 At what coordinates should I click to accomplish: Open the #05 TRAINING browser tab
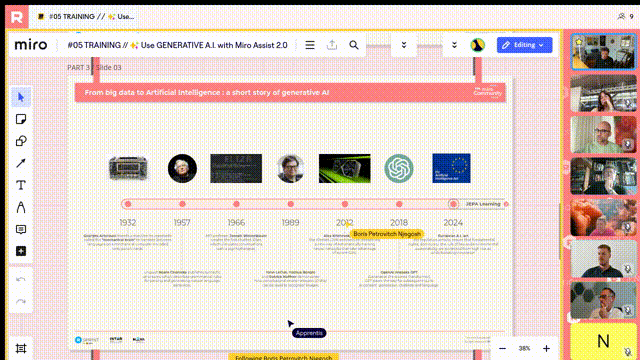pyautogui.click(x=87, y=17)
